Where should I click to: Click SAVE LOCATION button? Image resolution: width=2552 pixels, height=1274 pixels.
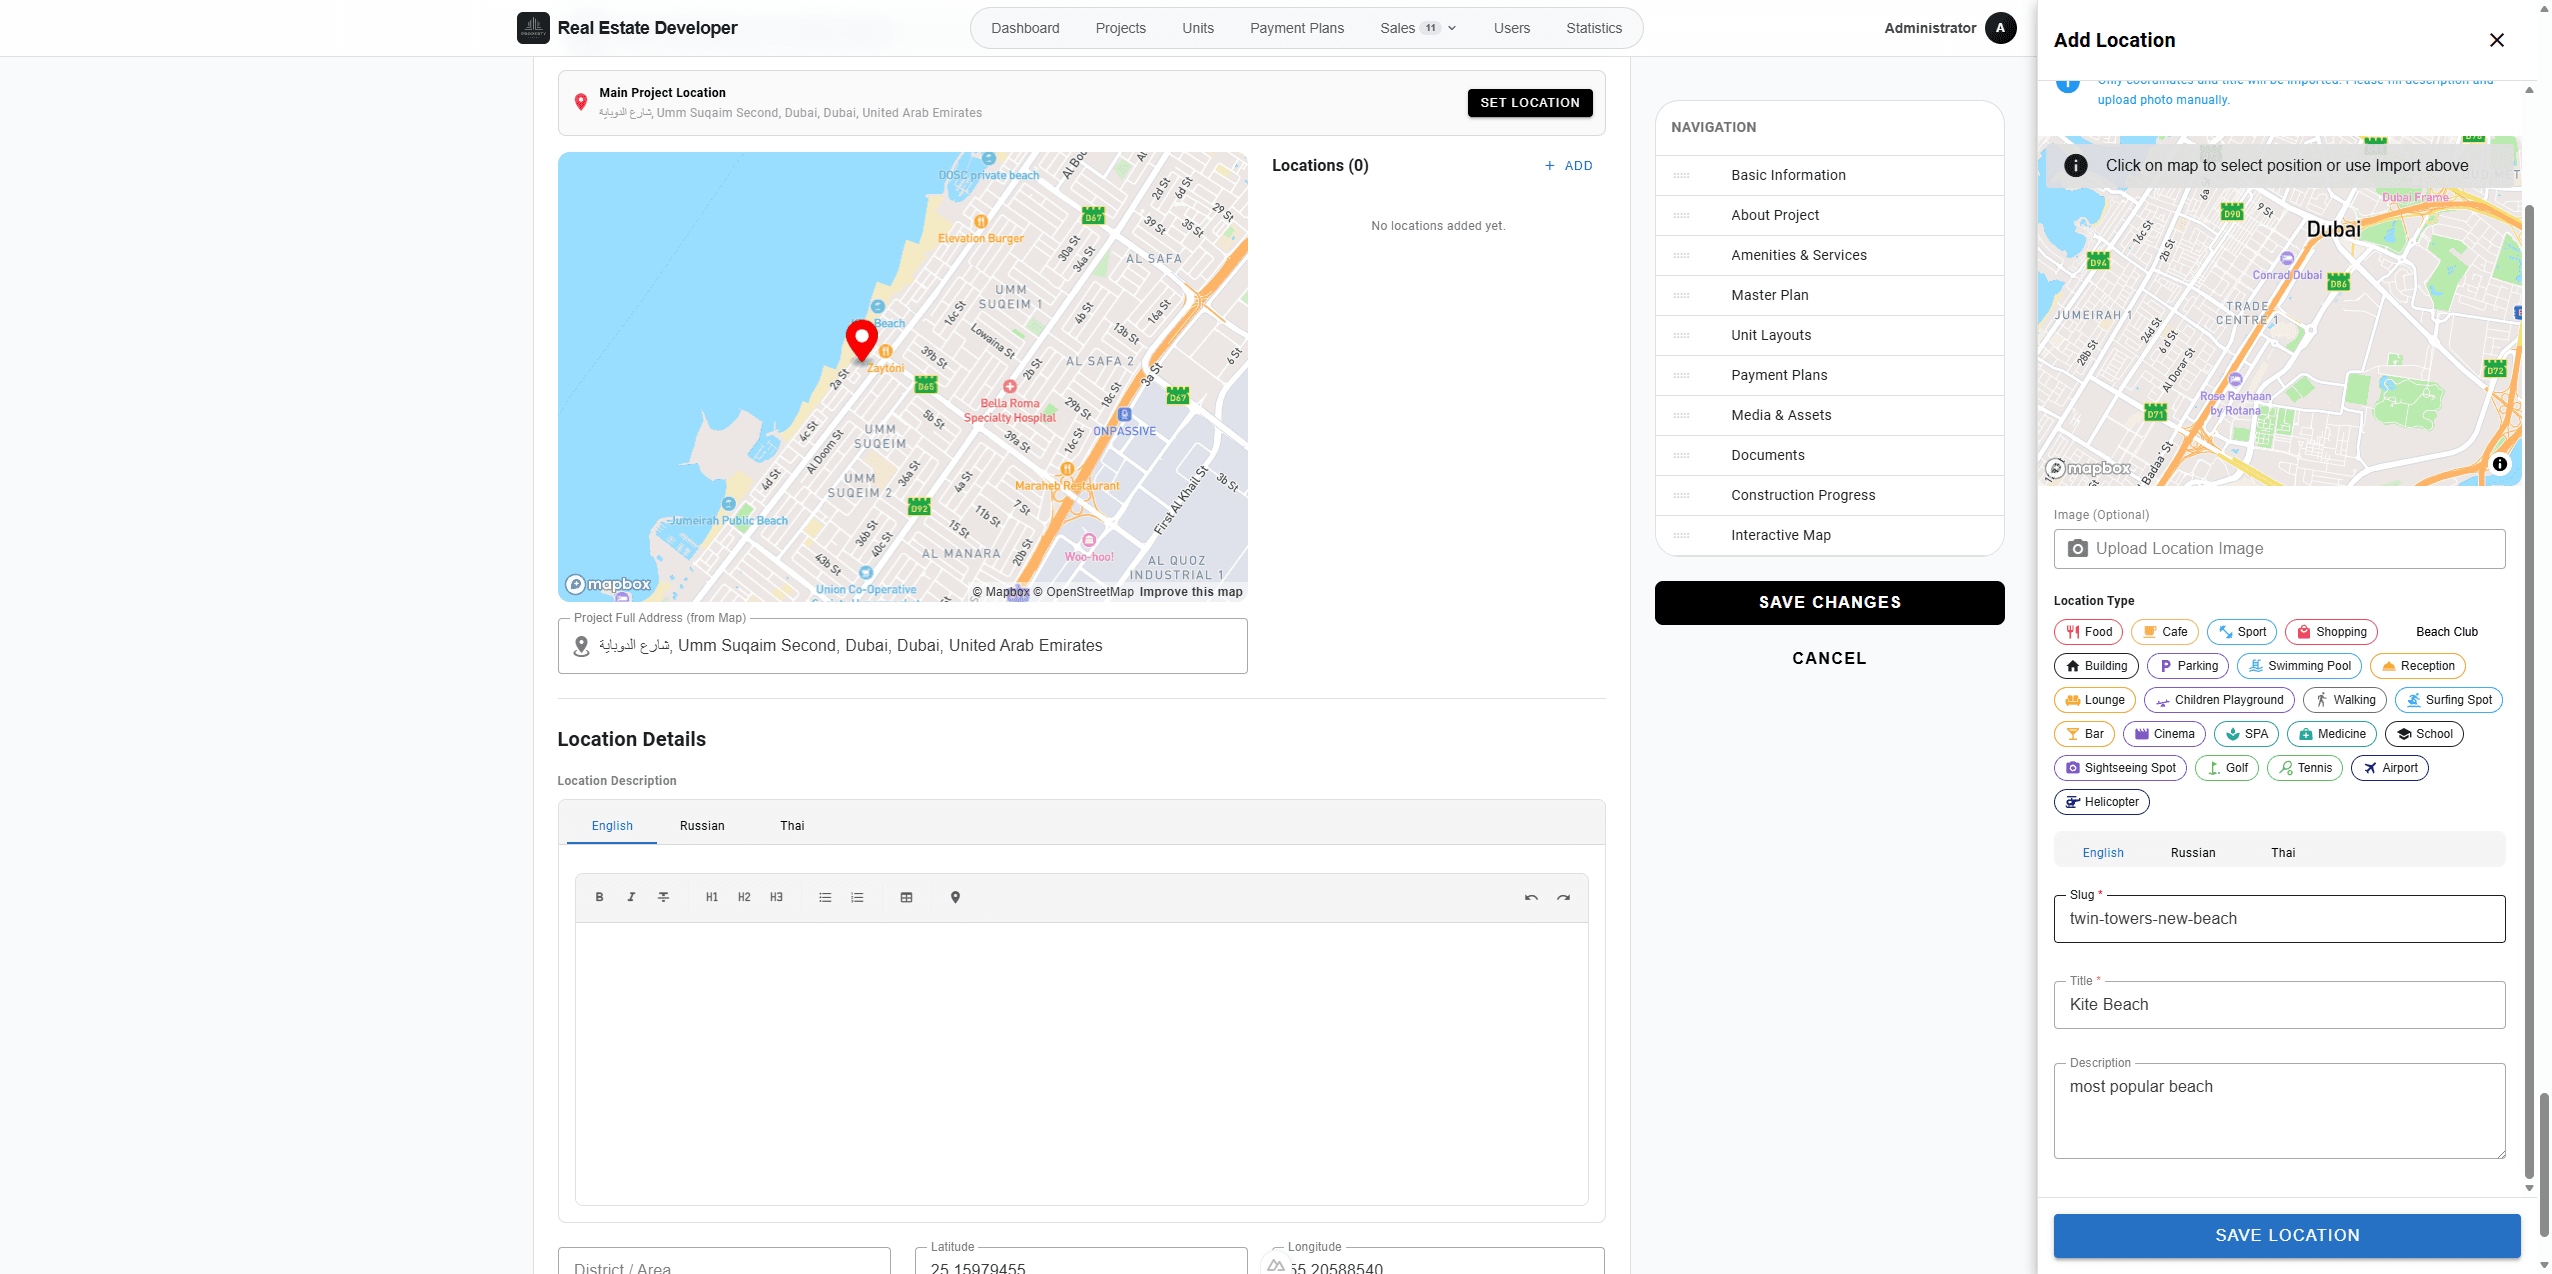(x=2286, y=1236)
